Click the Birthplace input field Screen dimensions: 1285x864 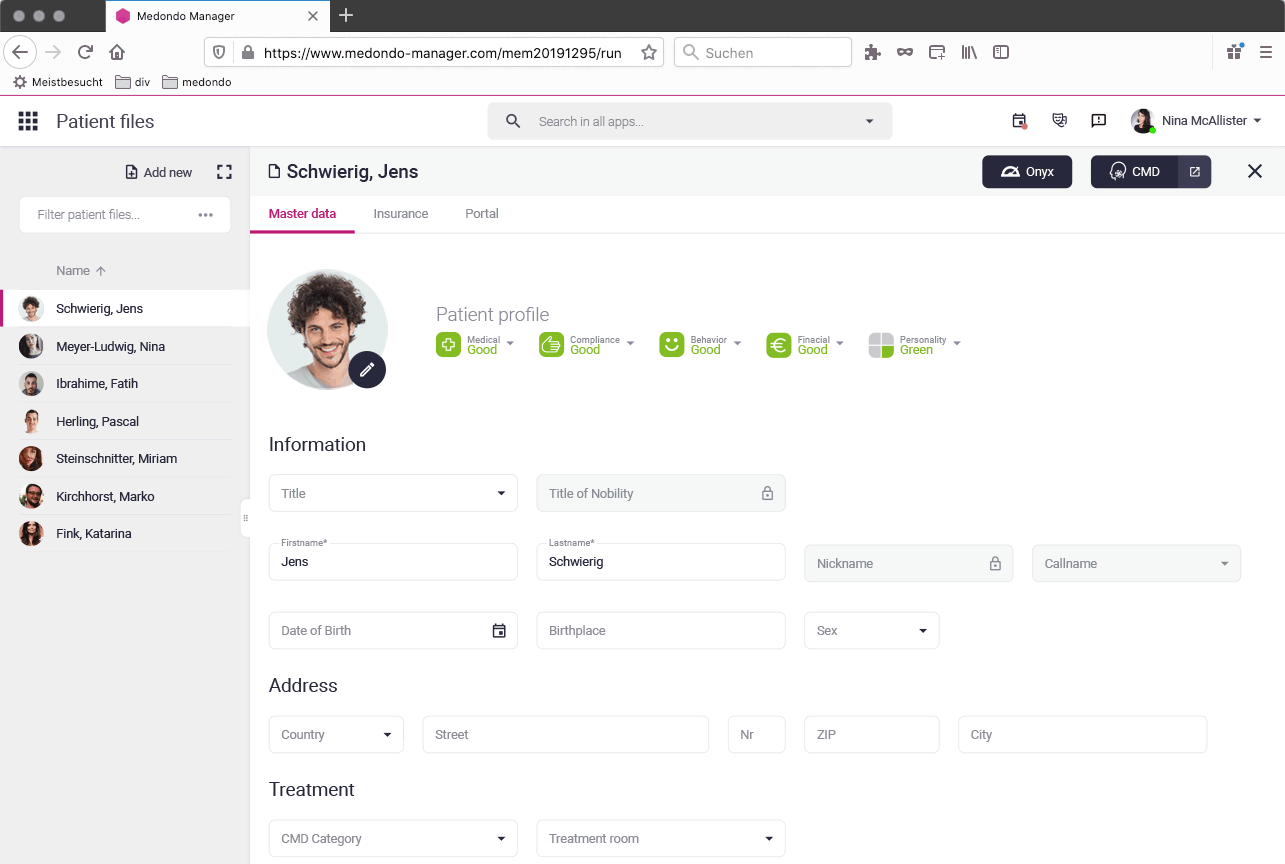point(660,631)
